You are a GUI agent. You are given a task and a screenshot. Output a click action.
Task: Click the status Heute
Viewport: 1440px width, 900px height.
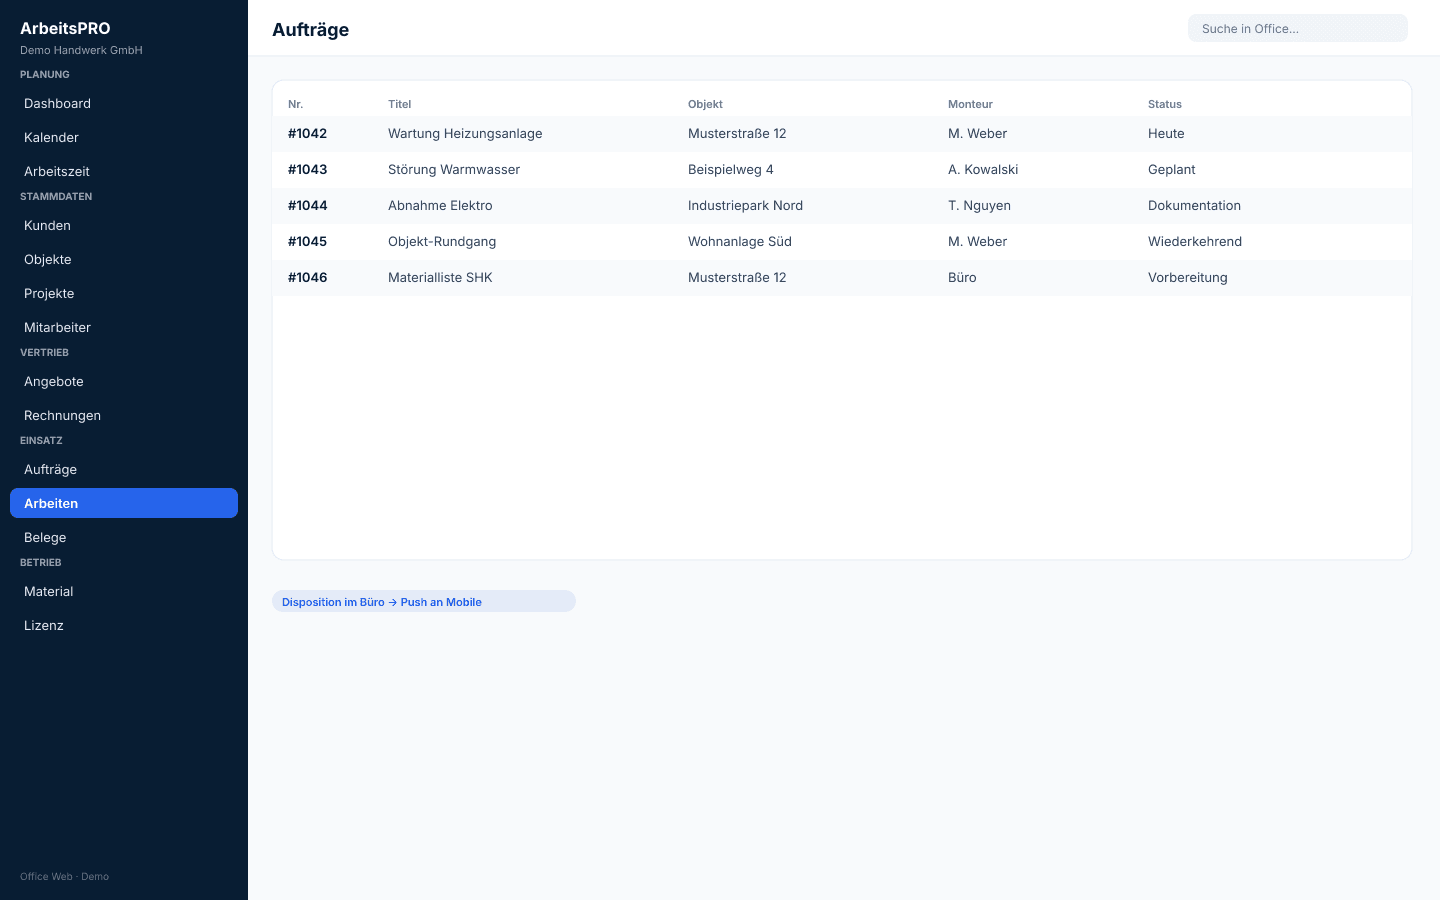(x=1166, y=133)
